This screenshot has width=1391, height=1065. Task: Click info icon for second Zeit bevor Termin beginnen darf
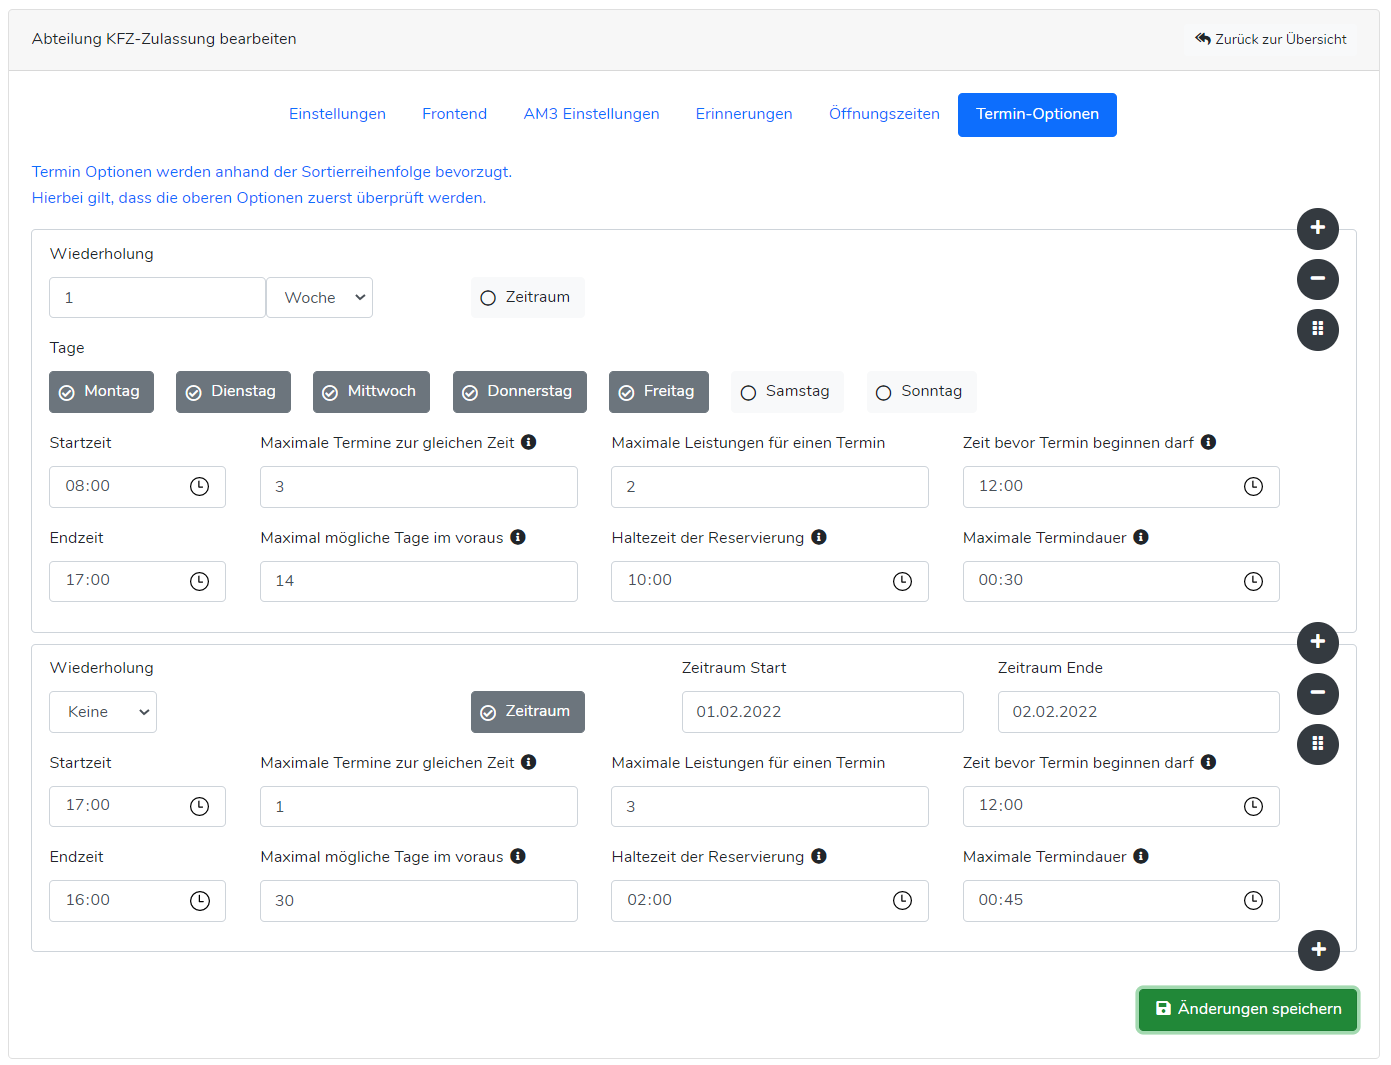coord(1208,762)
